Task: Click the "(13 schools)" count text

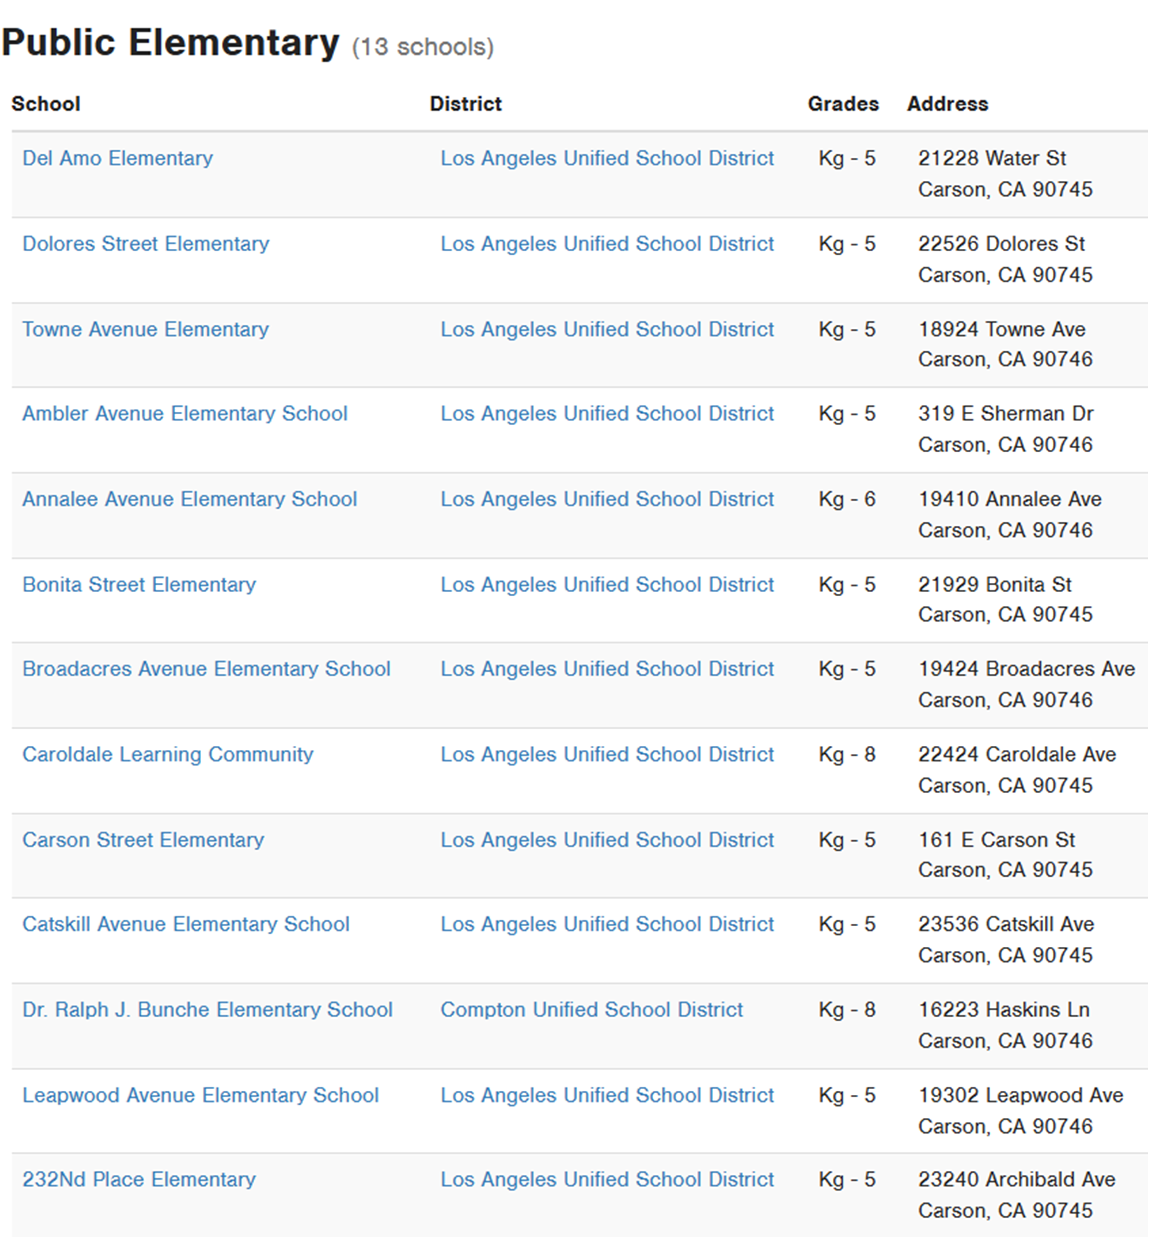Action: pyautogui.click(x=423, y=47)
